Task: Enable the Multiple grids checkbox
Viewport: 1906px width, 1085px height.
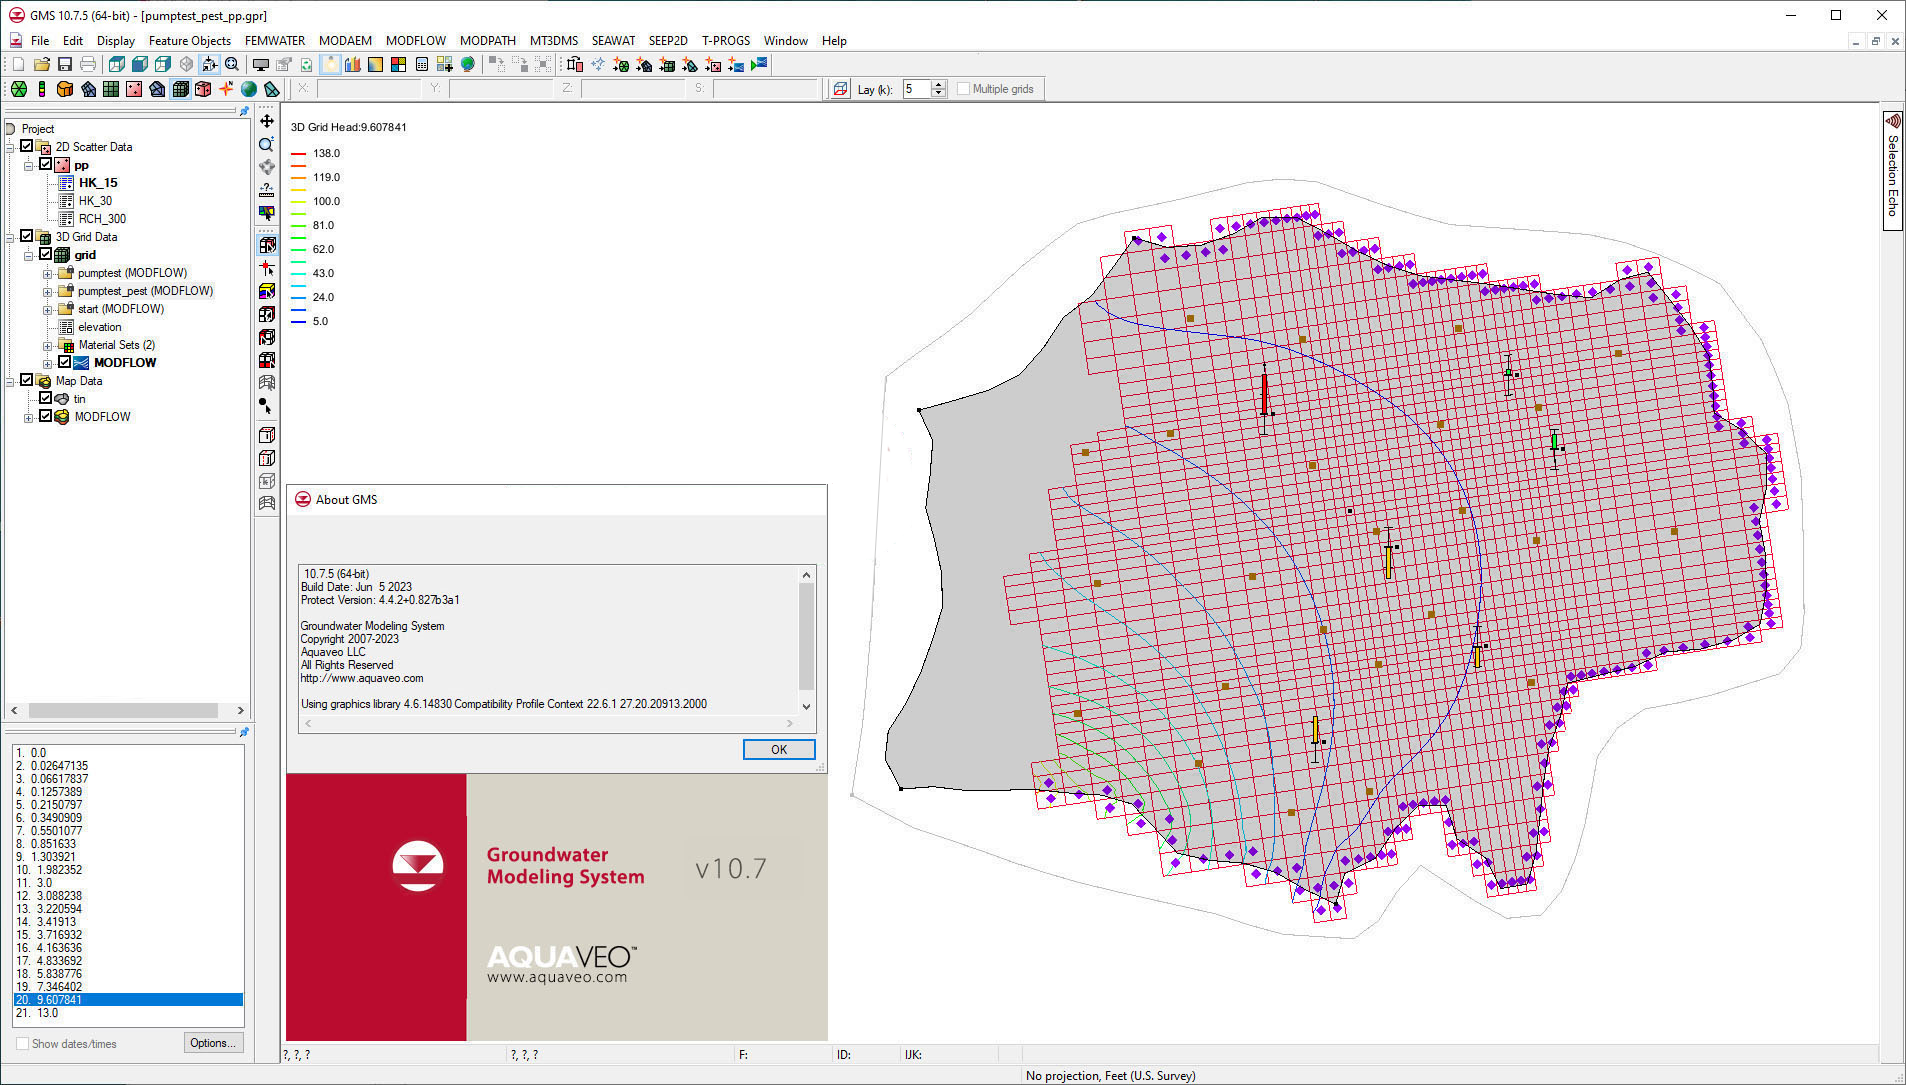Action: click(x=963, y=89)
